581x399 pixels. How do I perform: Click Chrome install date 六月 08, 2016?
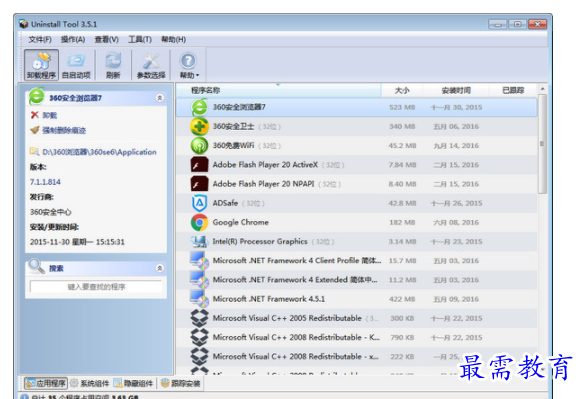tap(456, 222)
